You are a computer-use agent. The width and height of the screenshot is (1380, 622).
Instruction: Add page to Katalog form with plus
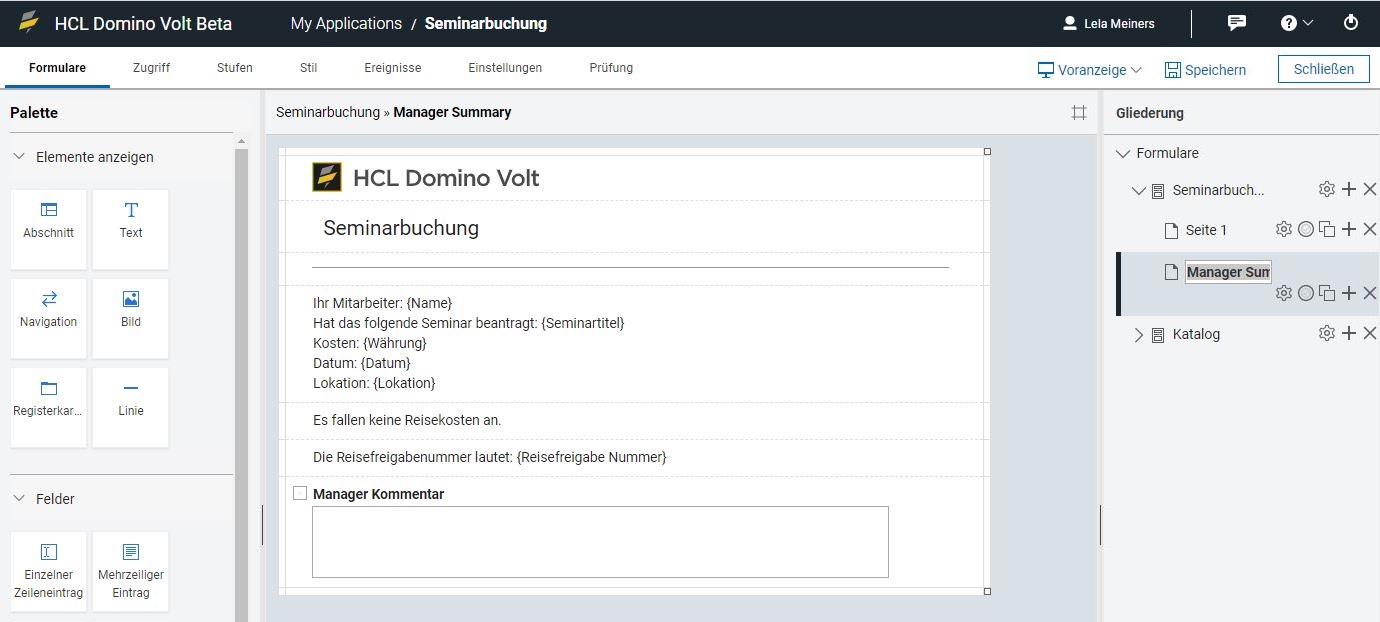coord(1349,333)
